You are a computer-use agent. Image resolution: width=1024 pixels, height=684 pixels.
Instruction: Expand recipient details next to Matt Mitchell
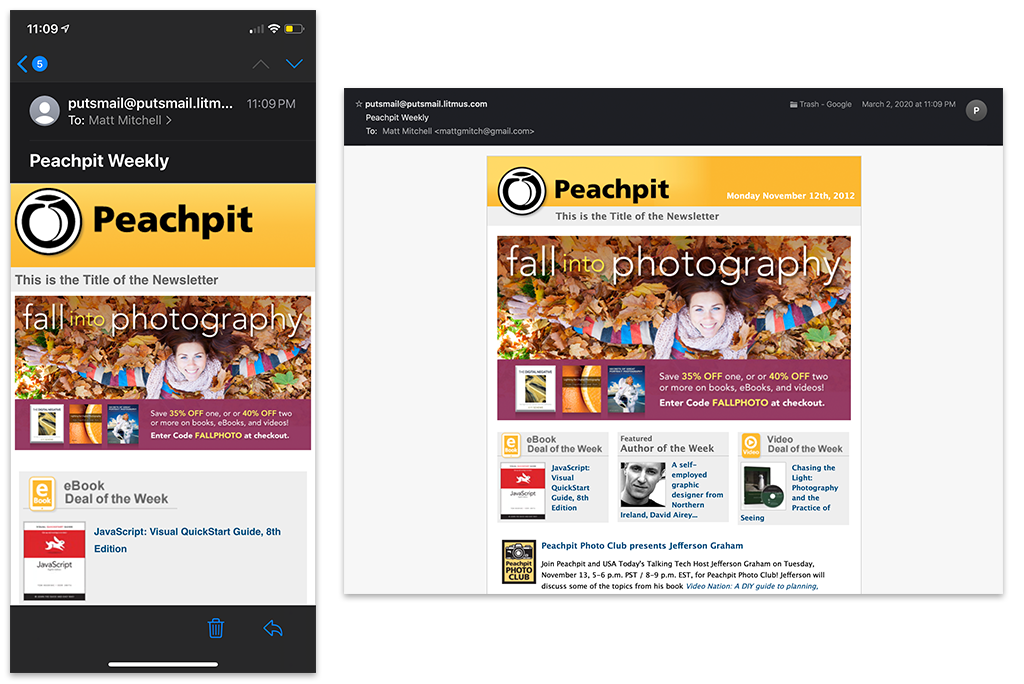(168, 120)
